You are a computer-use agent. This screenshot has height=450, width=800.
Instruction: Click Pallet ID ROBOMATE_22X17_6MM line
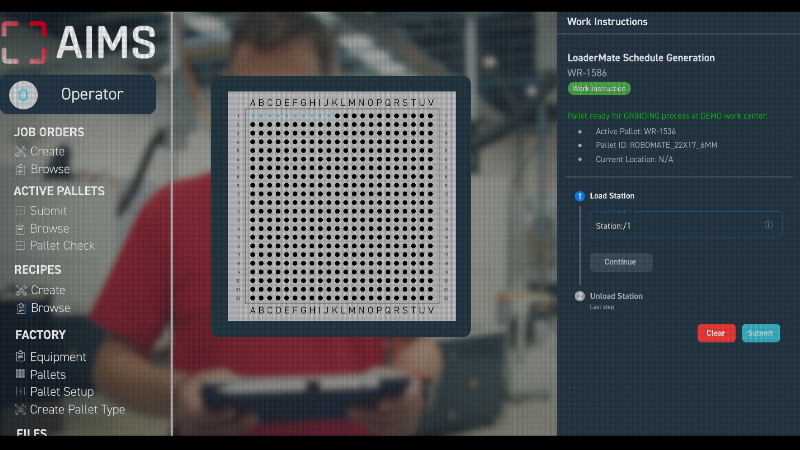[x=656, y=145]
